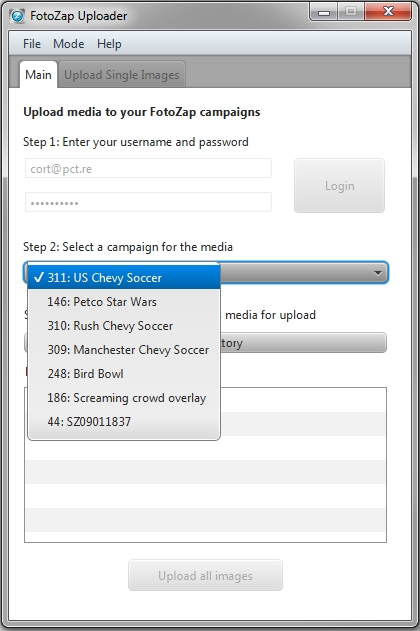Image resolution: width=420 pixels, height=631 pixels.
Task: Click the FotoZap app icon in title bar
Action: click(17, 16)
